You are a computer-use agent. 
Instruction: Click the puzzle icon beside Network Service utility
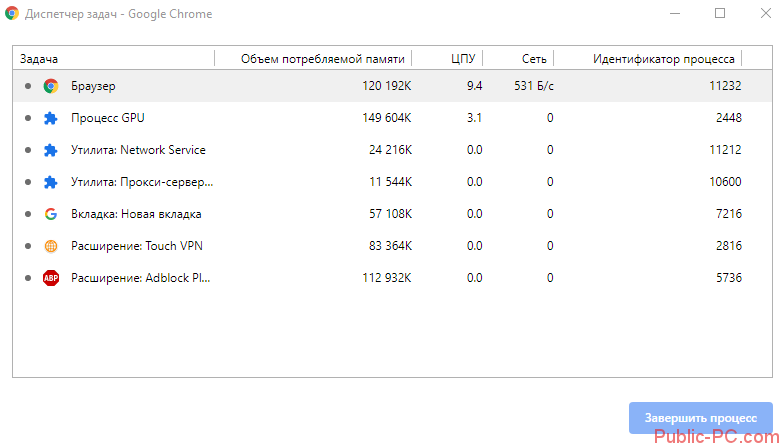tap(50, 150)
